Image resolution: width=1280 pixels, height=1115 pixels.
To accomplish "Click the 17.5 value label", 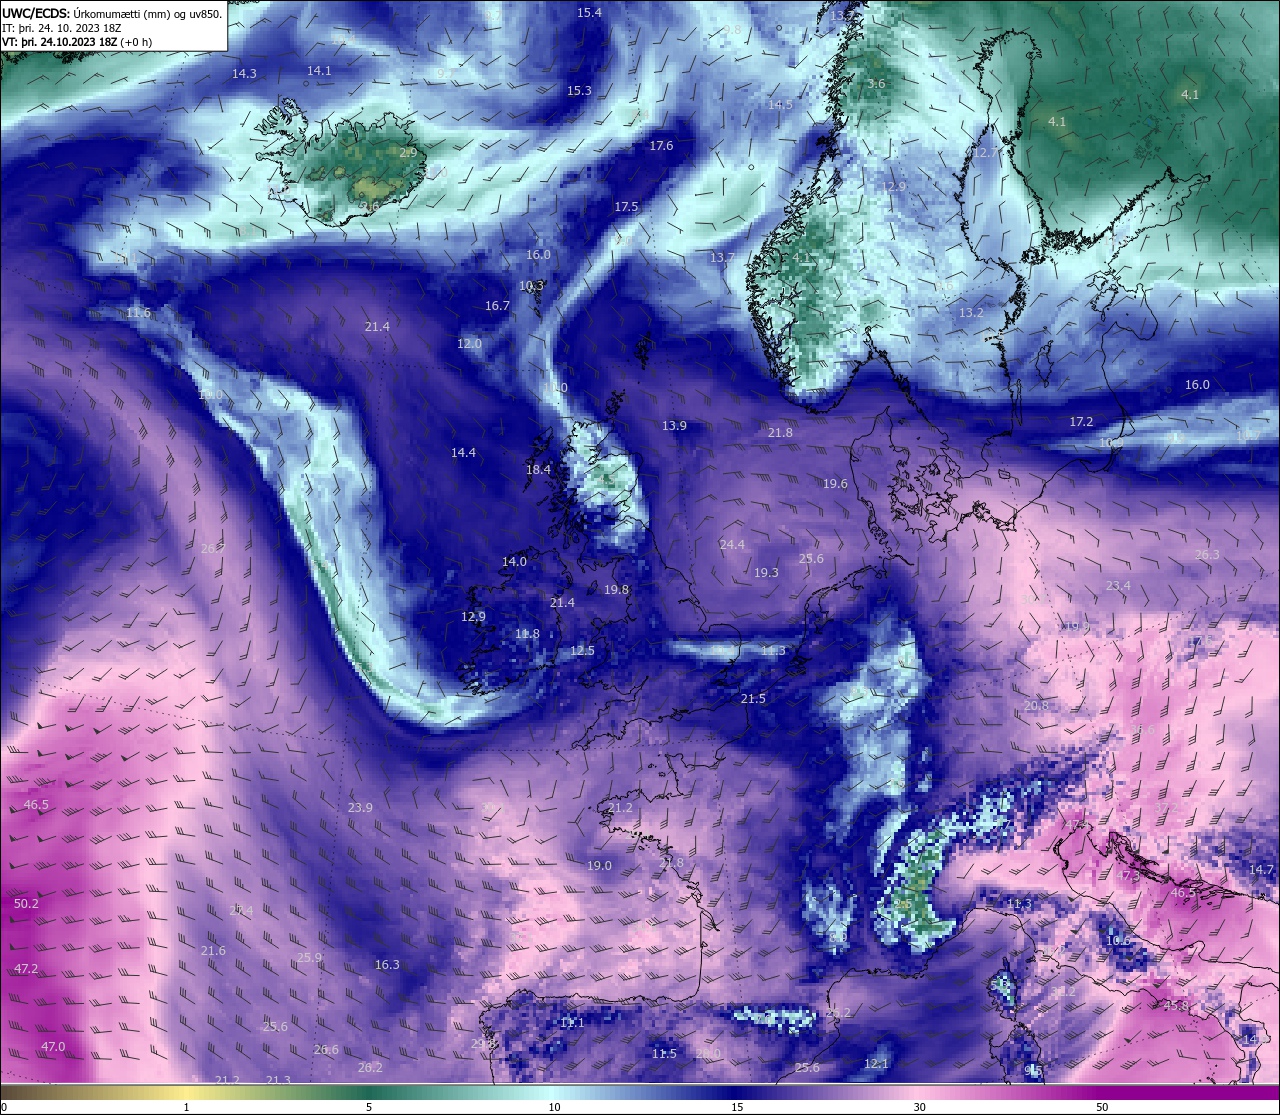I will [626, 207].
